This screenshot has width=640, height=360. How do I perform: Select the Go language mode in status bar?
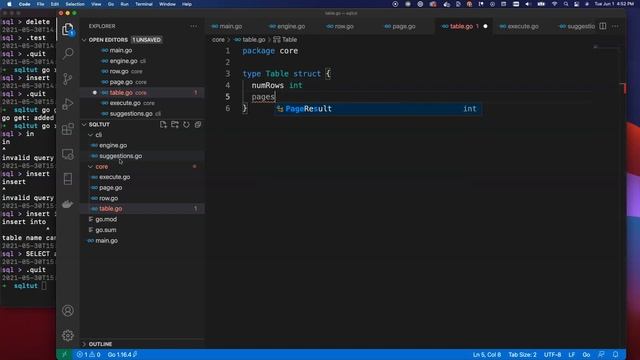[x=586, y=355]
